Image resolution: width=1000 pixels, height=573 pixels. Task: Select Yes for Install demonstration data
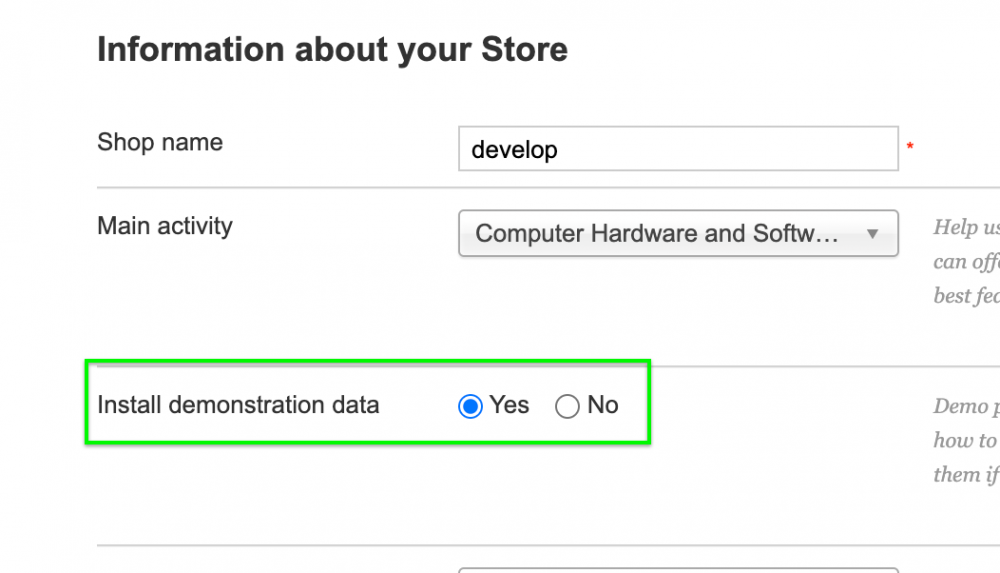470,406
